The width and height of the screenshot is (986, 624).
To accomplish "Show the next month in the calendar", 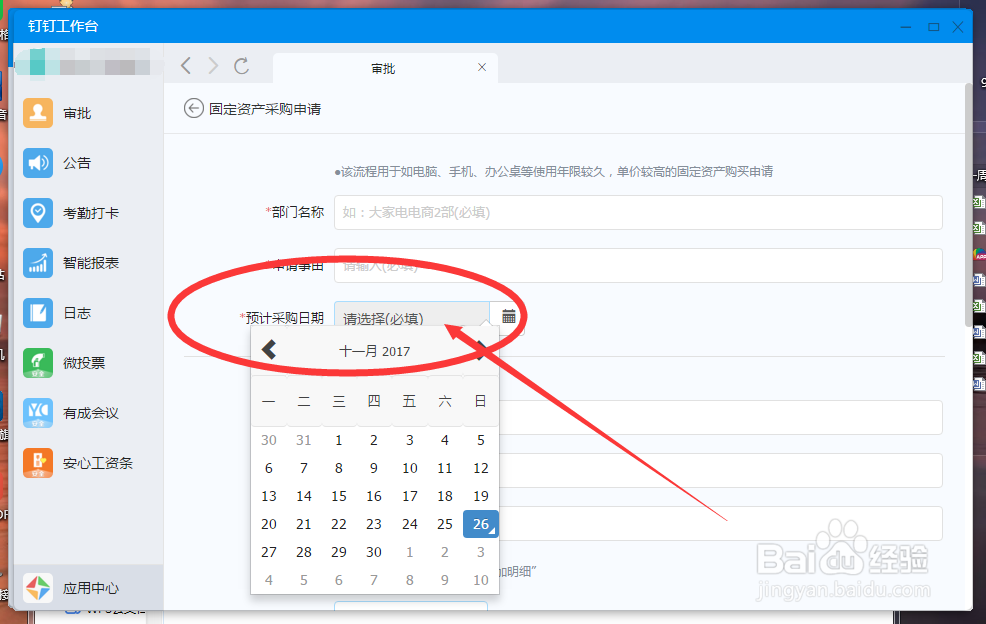I will (x=480, y=349).
